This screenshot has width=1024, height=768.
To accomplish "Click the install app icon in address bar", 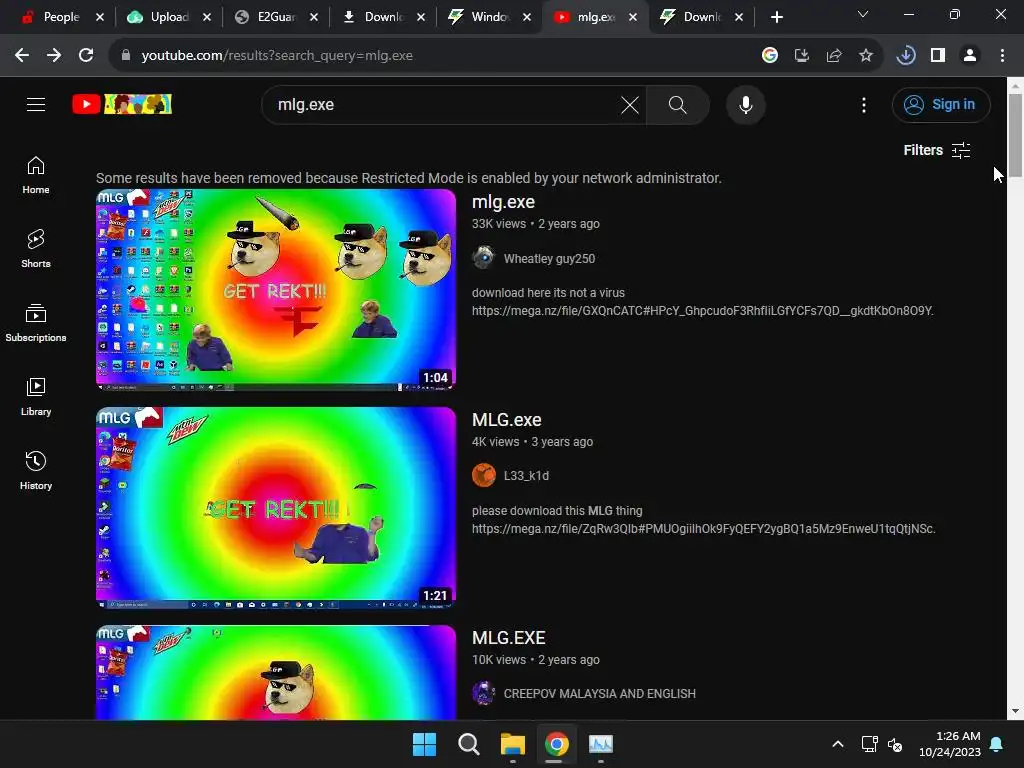I will point(801,56).
